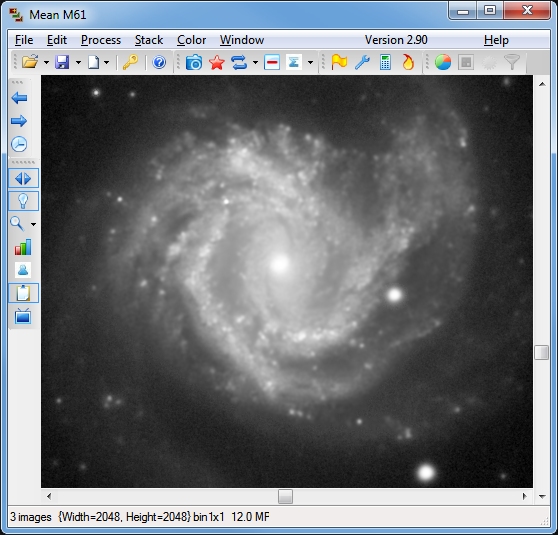Image resolution: width=558 pixels, height=535 pixels.
Task: Click the red star icon
Action: [x=217, y=63]
